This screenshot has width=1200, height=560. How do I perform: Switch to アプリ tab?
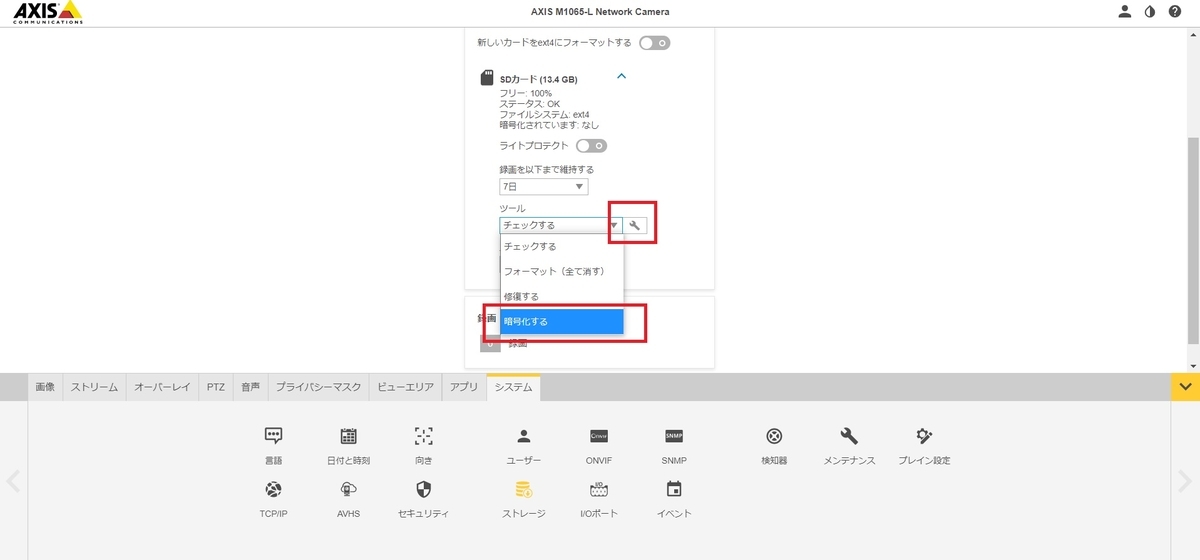[x=464, y=387]
